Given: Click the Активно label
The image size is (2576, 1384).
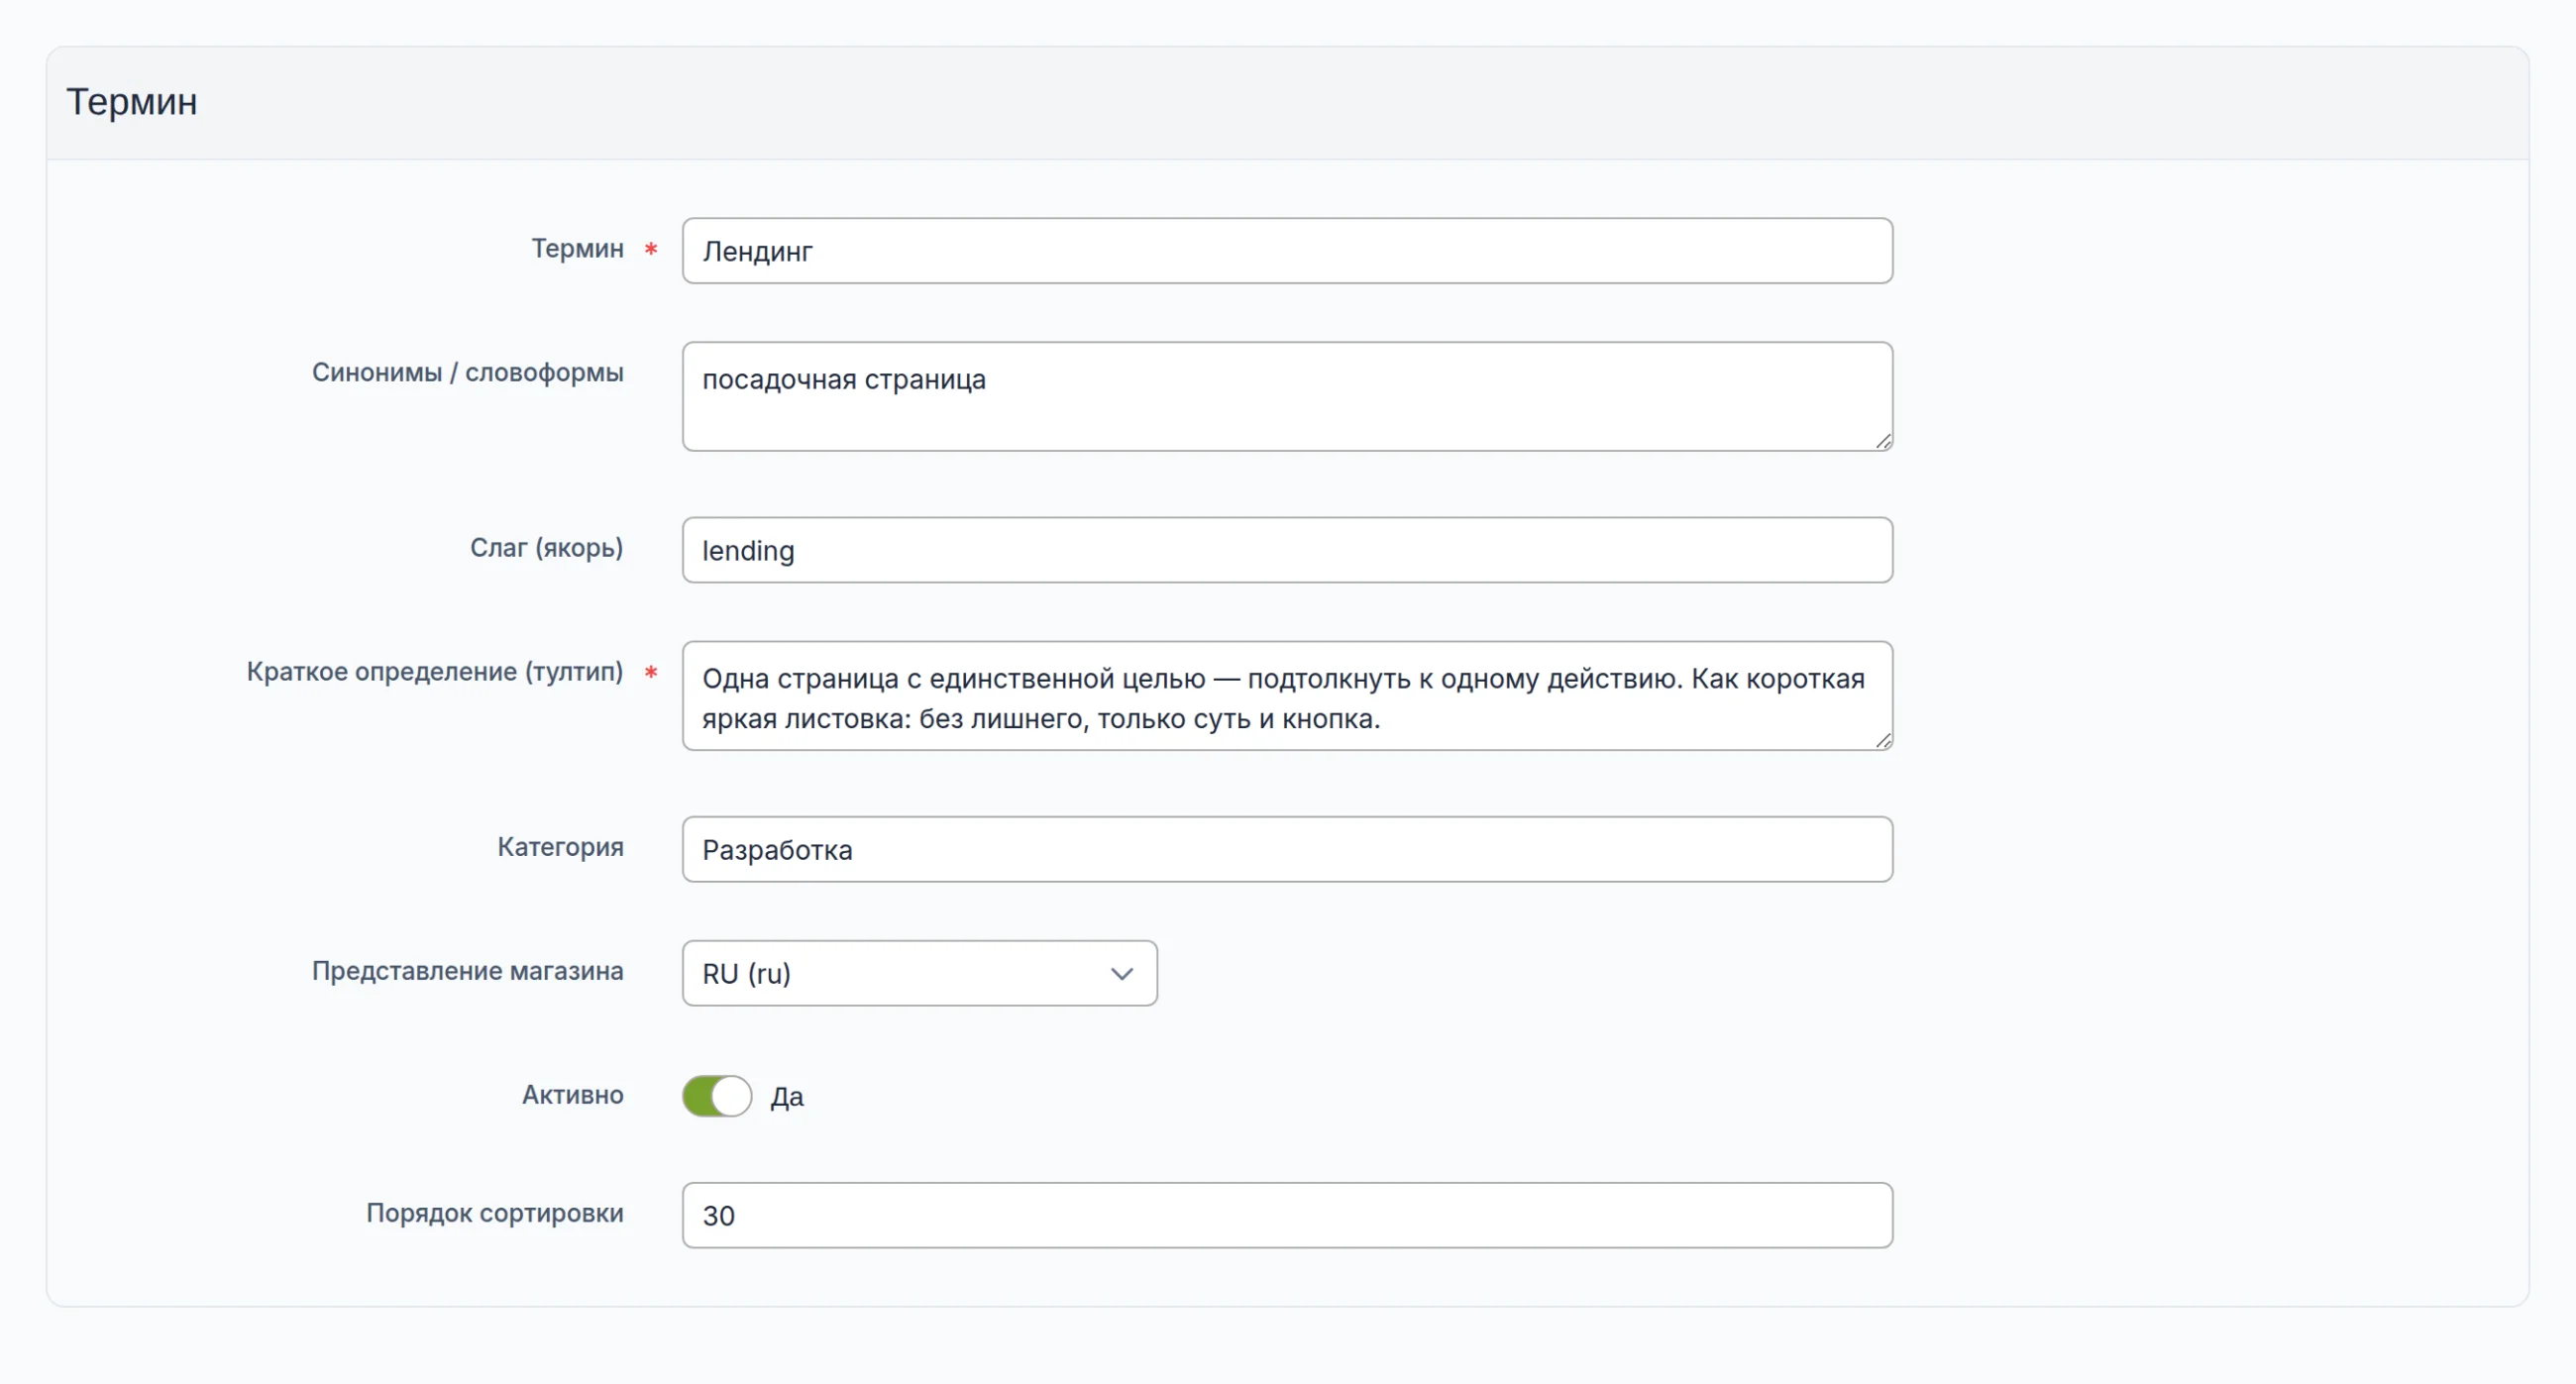Looking at the screenshot, I should [572, 1095].
